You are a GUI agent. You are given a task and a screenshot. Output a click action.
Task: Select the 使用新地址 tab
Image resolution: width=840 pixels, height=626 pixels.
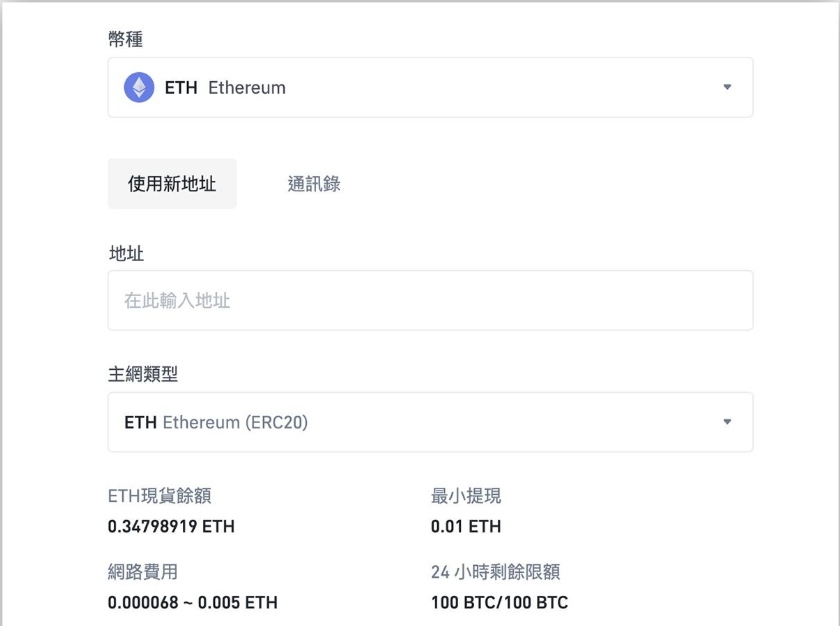pyautogui.click(x=172, y=184)
